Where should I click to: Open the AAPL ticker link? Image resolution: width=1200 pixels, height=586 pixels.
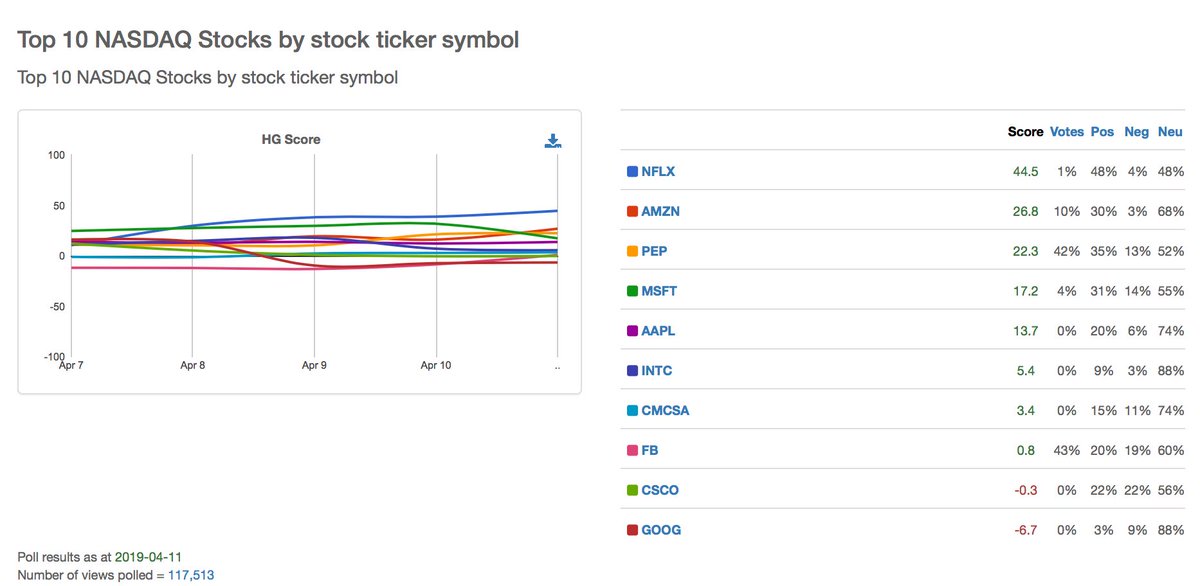659,331
